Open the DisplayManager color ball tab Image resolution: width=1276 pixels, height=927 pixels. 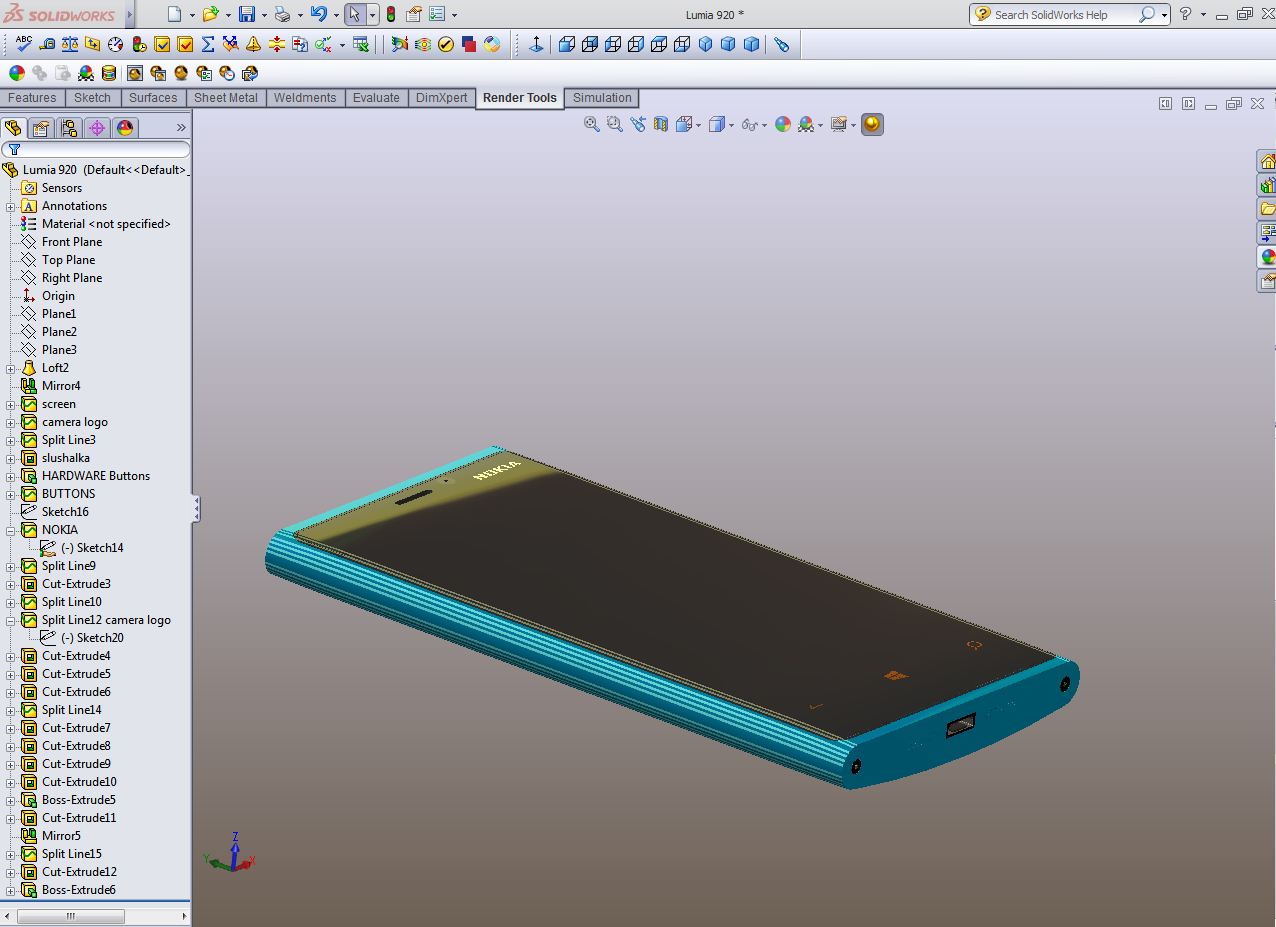[125, 128]
